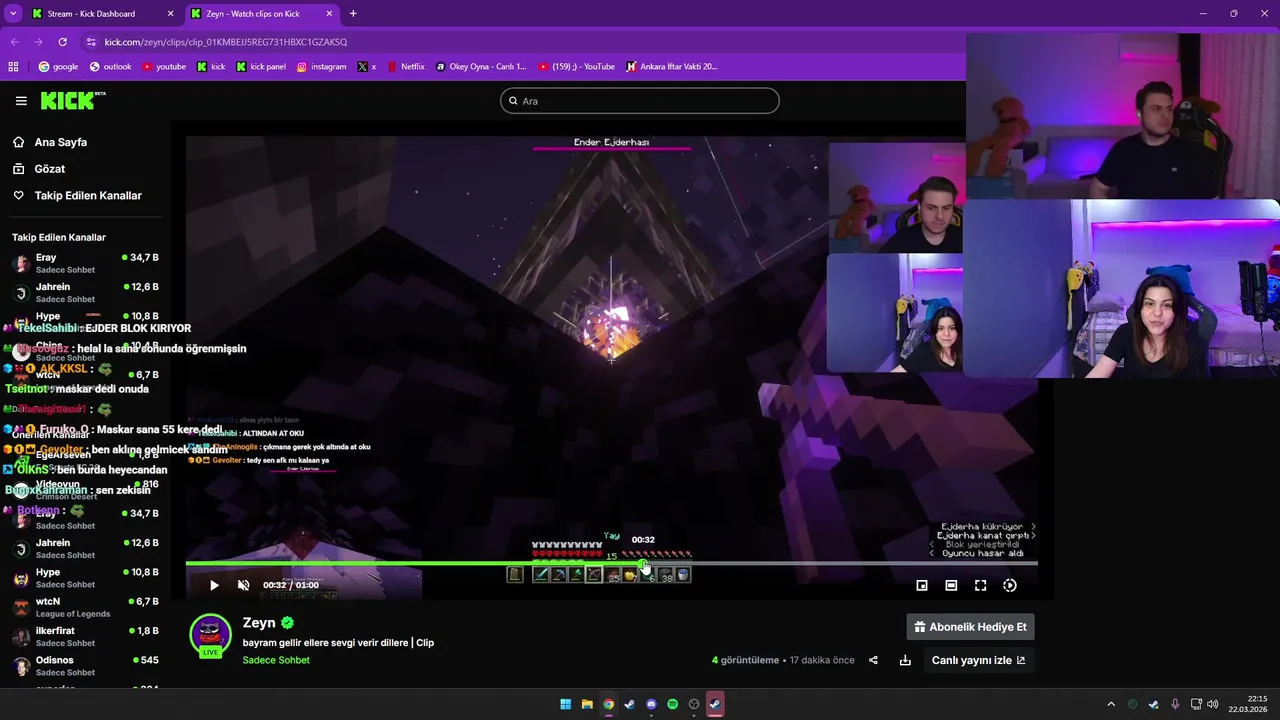Play the paused clip
The width and height of the screenshot is (1280, 720).
pyautogui.click(x=214, y=585)
